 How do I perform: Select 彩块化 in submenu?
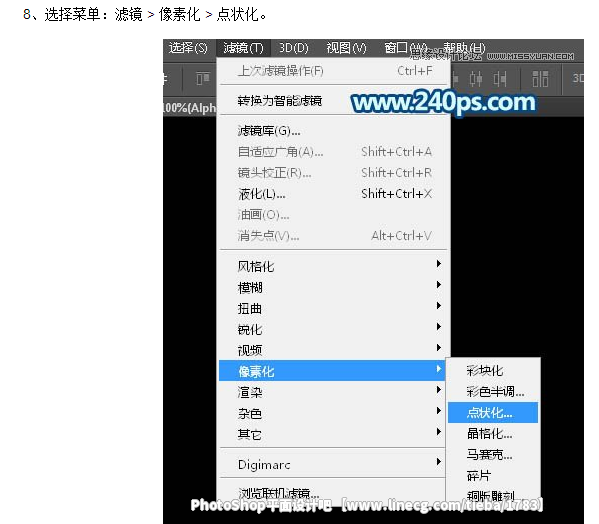(493, 370)
